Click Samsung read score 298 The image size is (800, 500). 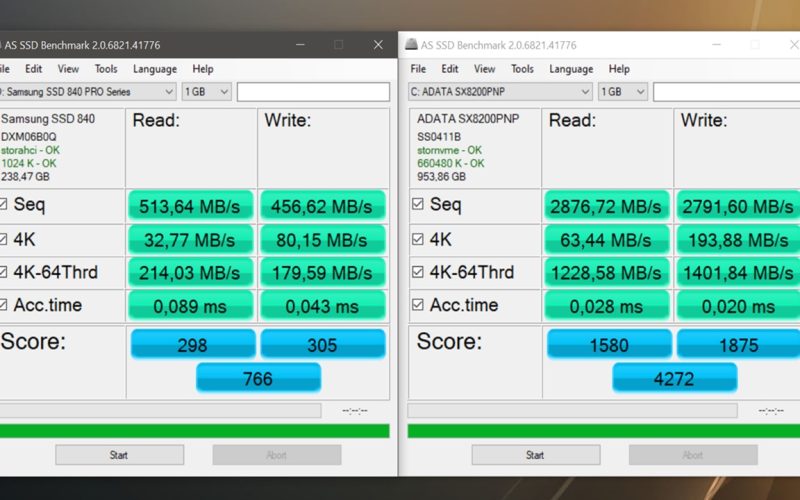click(x=193, y=344)
